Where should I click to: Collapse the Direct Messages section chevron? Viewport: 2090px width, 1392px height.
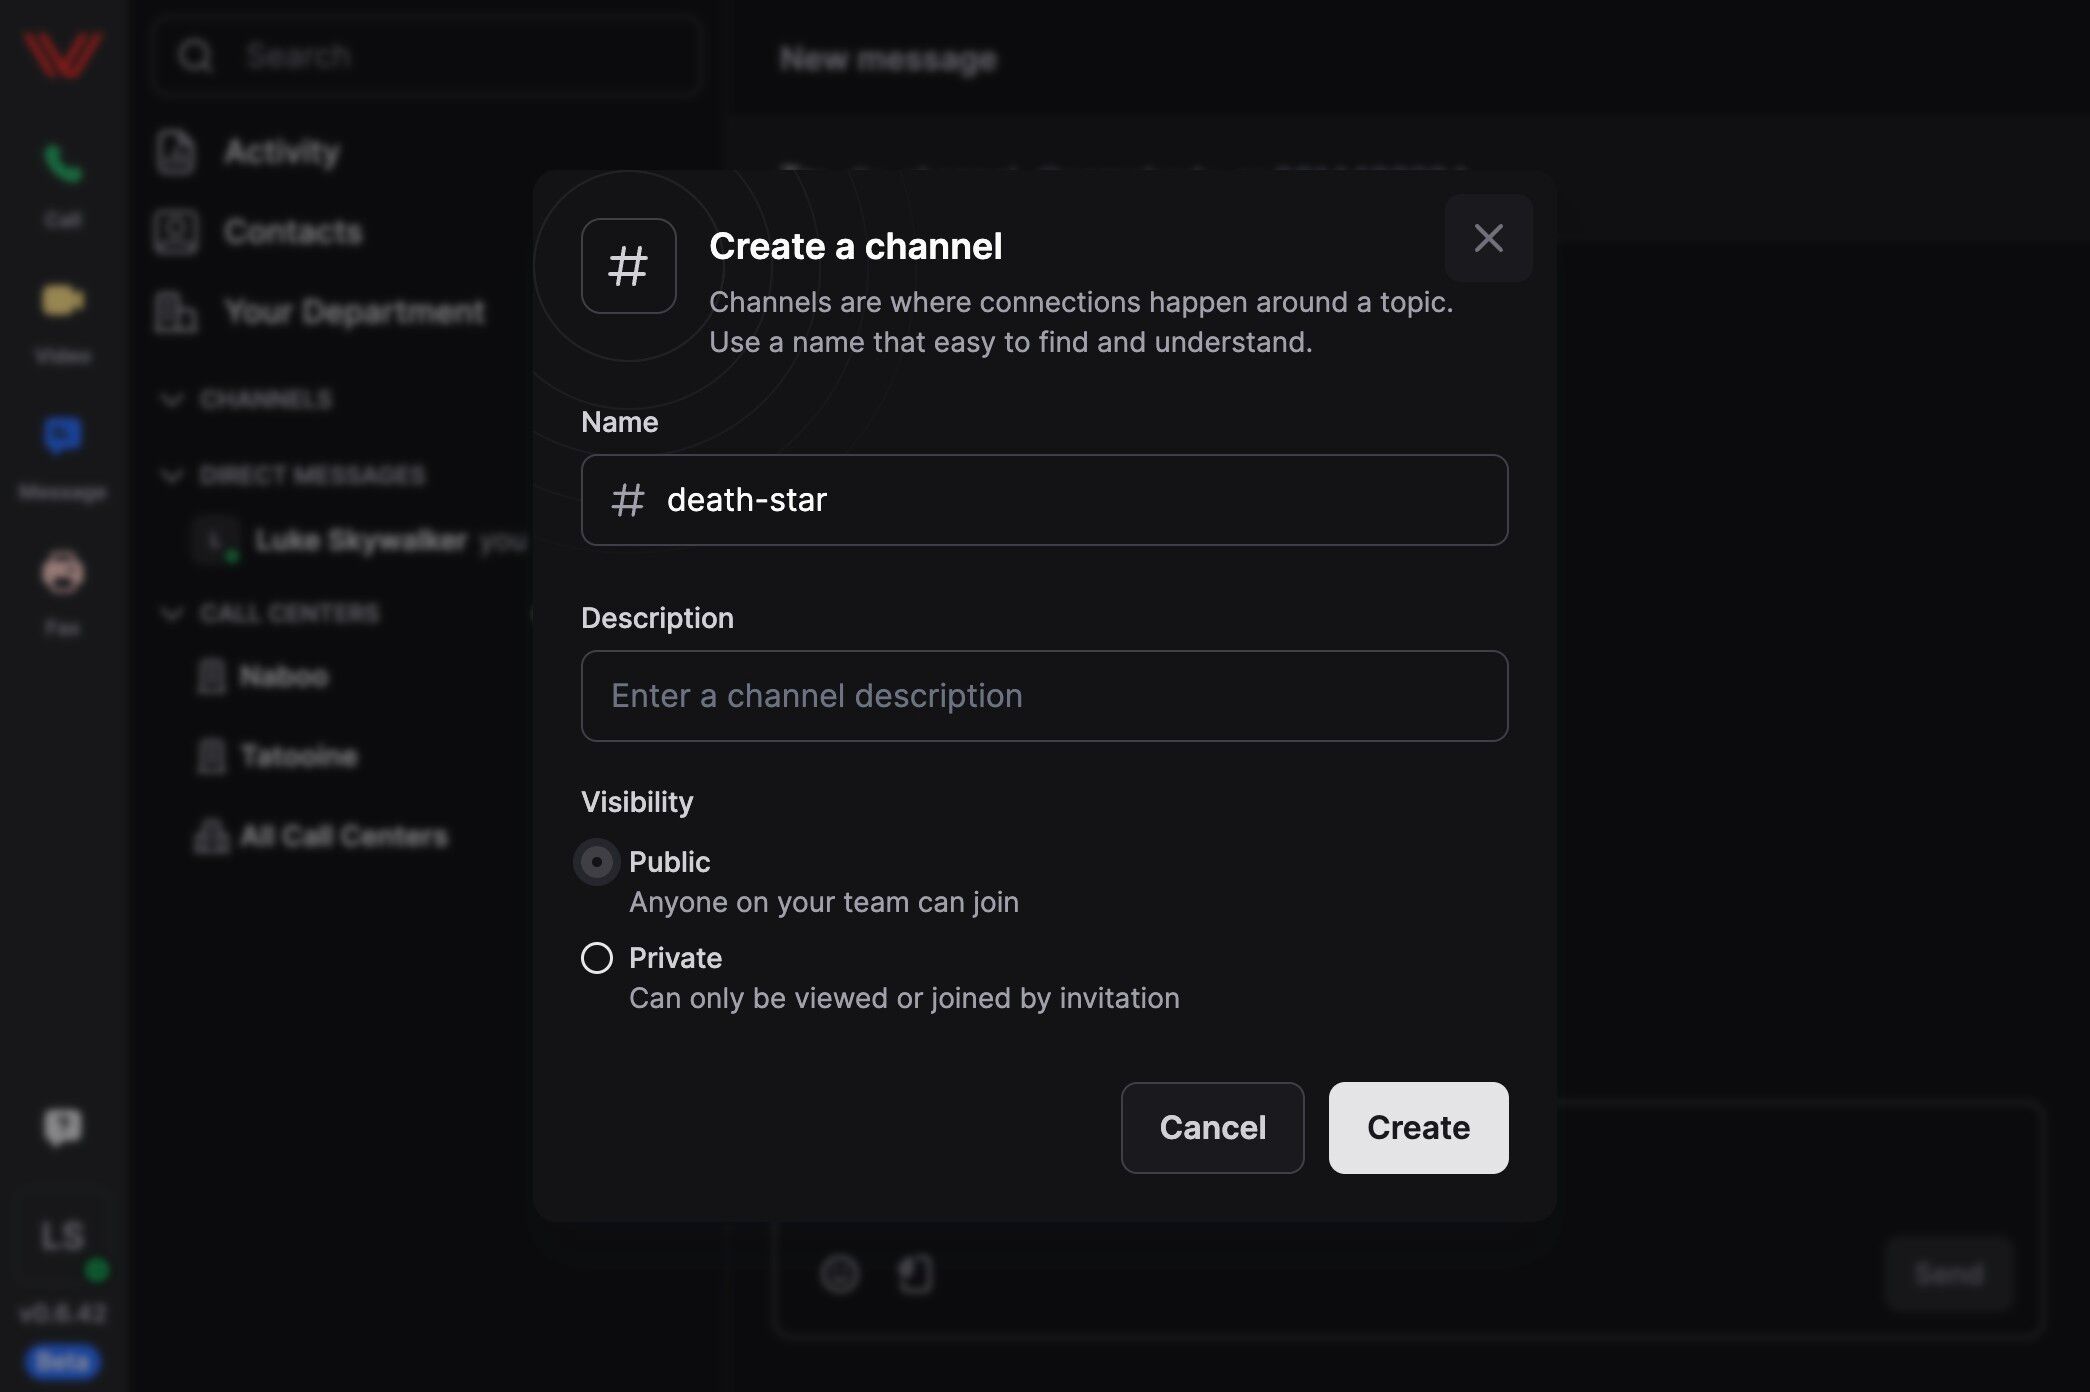[172, 475]
